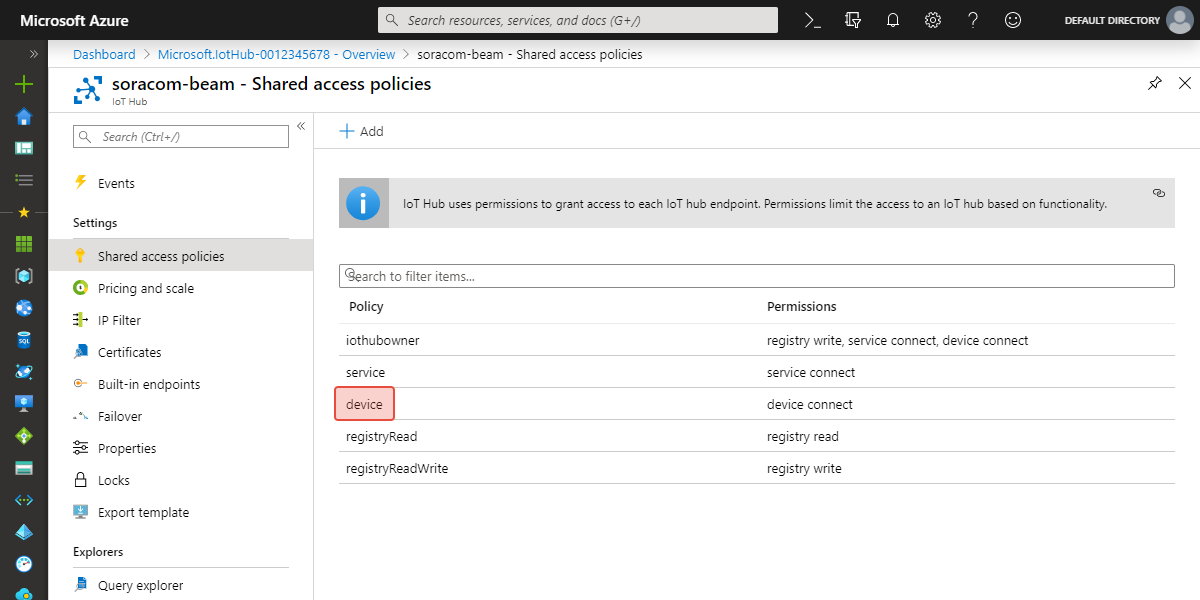Select the iothubowner policy
Viewport: 1200px width, 600px height.
pos(383,340)
